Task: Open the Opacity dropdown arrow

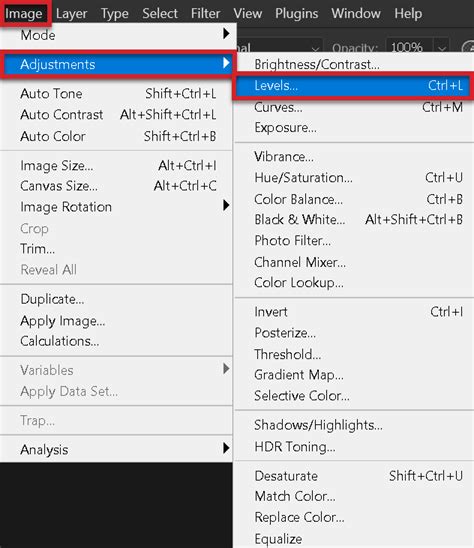Action: (x=442, y=48)
